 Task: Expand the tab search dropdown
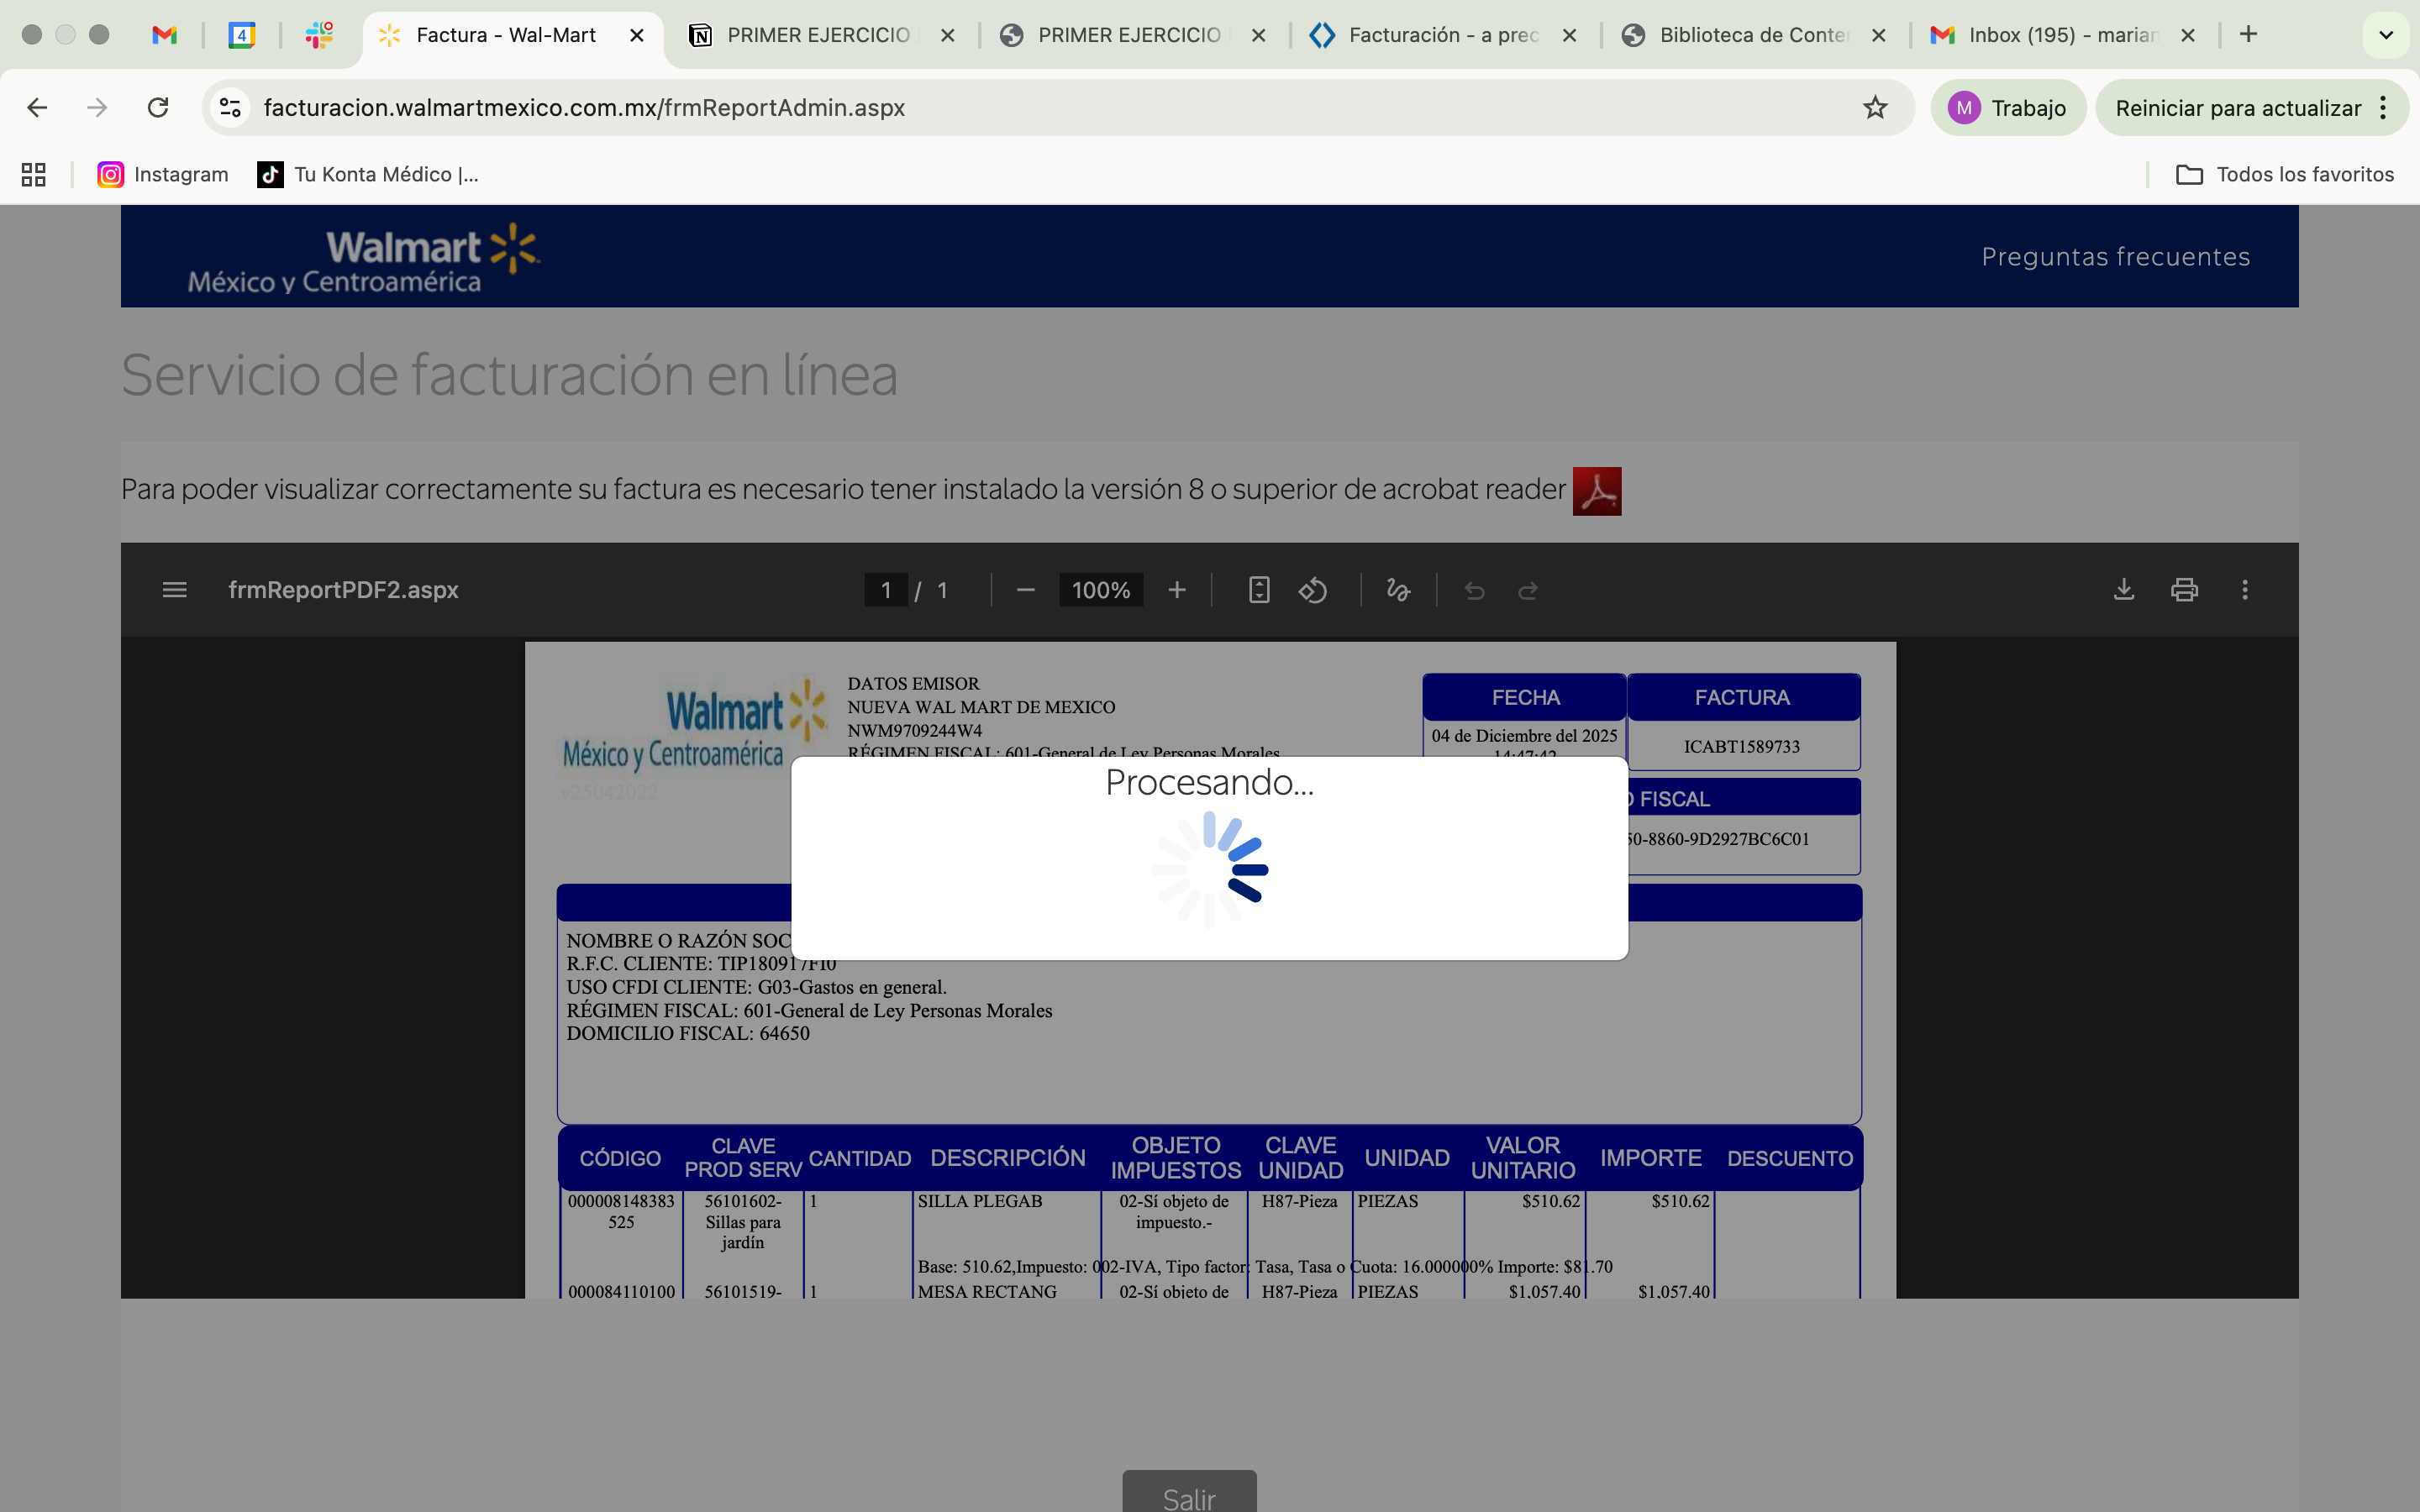pos(2386,35)
